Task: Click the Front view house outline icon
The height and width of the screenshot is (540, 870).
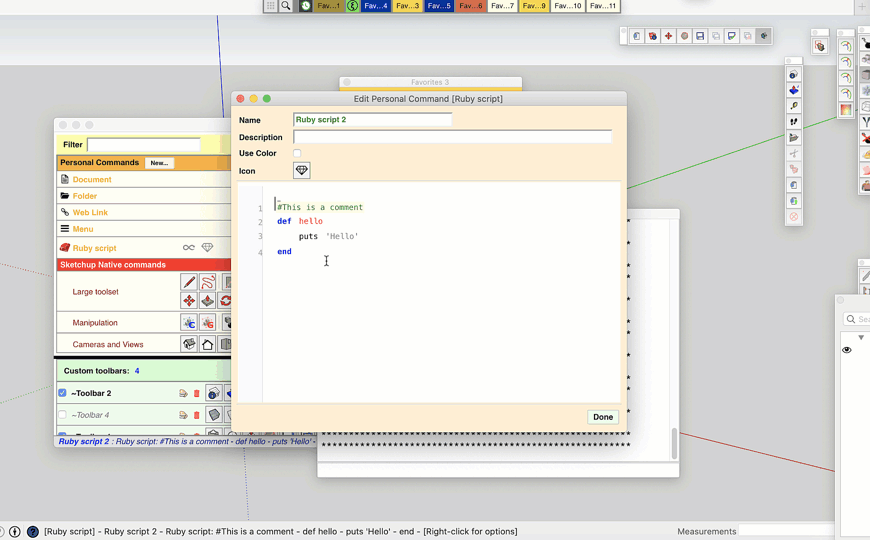Action: [x=208, y=344]
